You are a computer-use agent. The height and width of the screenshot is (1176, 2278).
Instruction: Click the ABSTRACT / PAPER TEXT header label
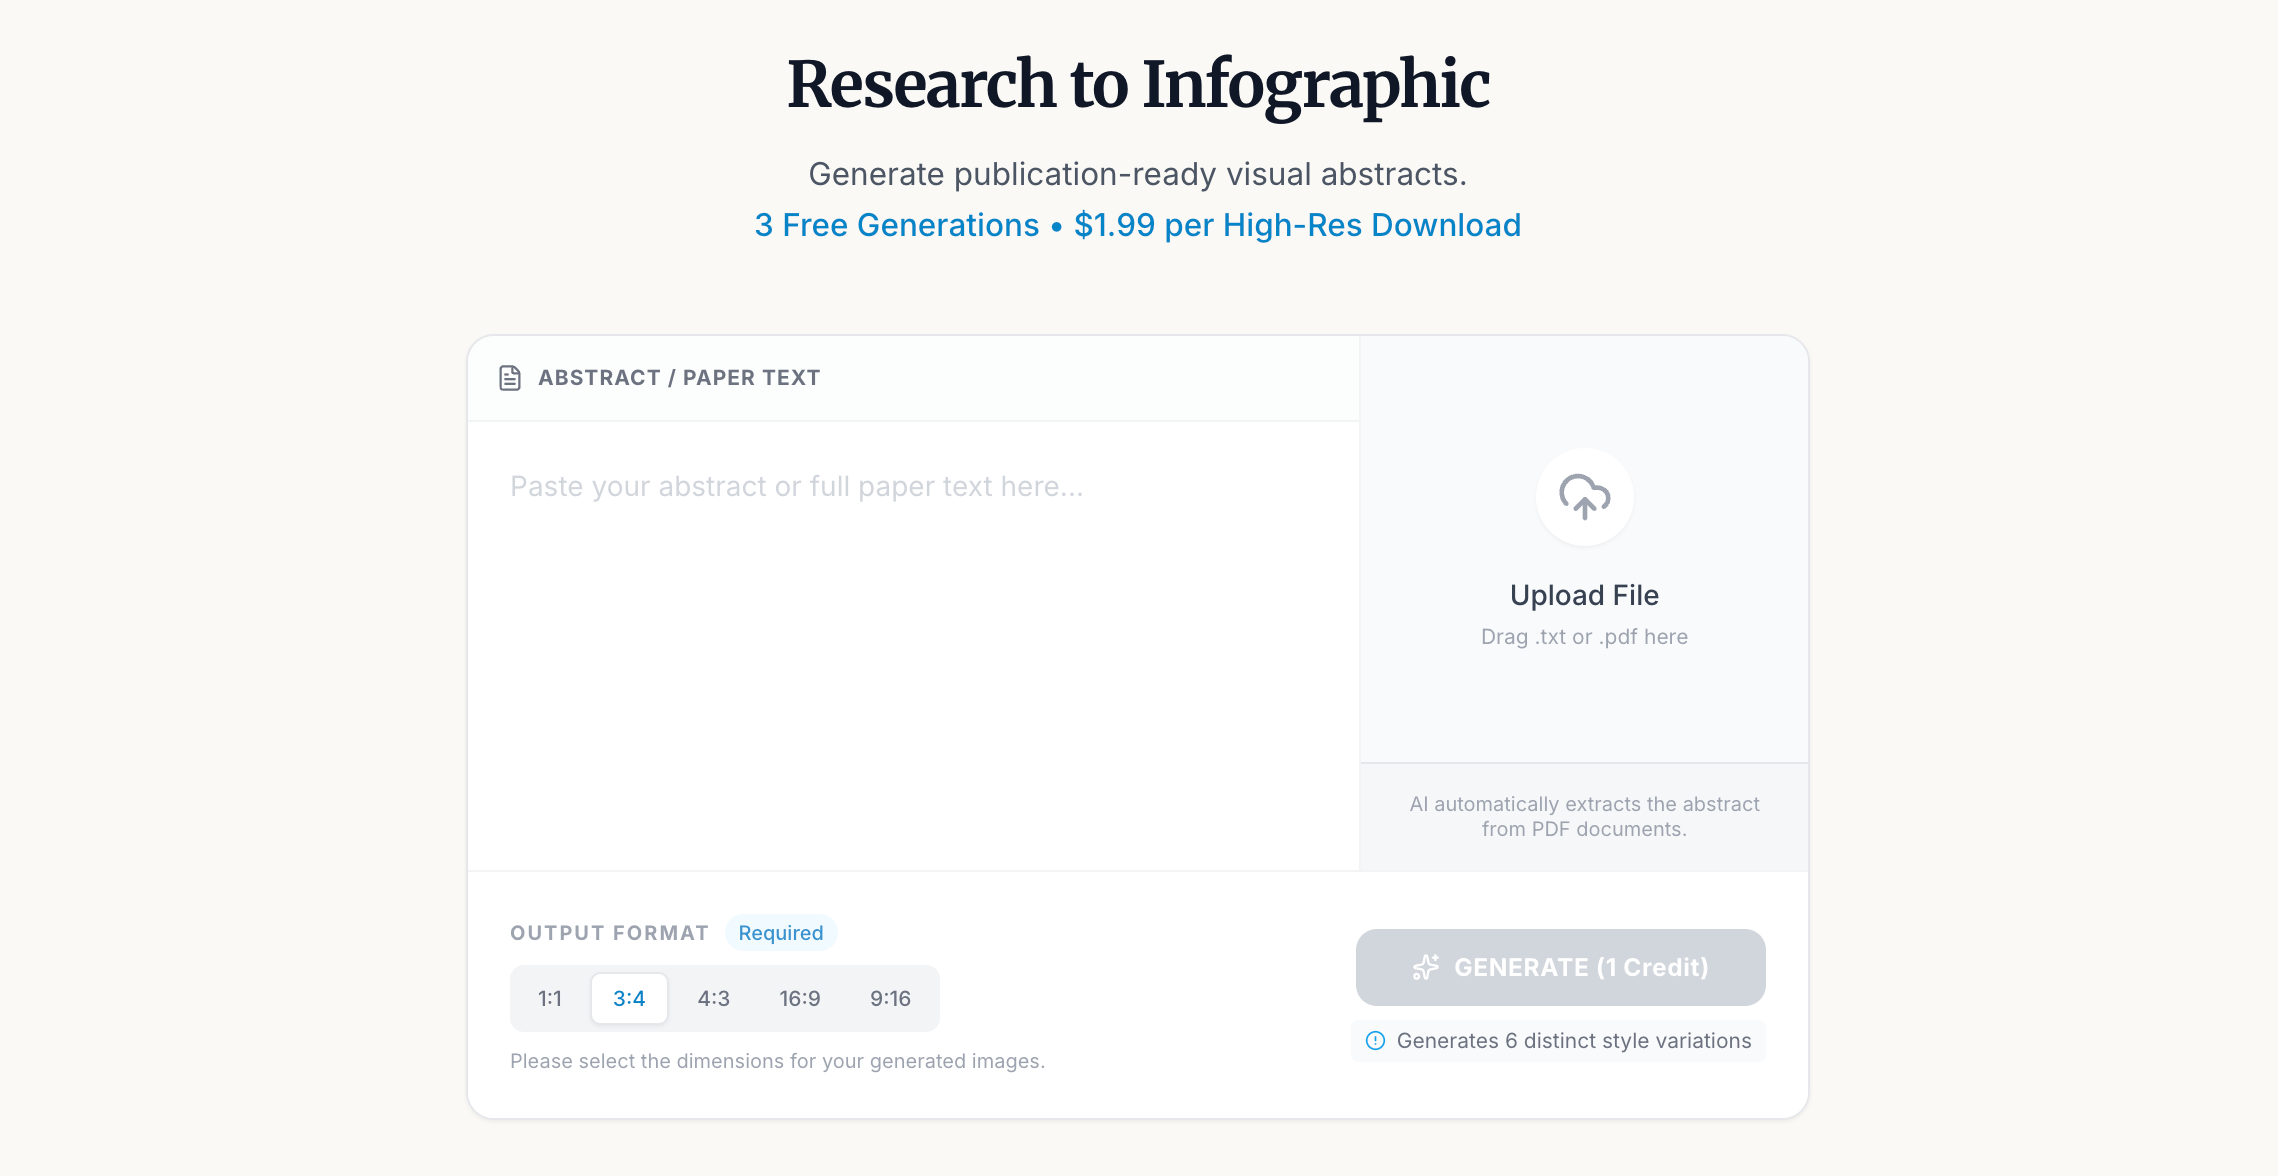pos(679,378)
